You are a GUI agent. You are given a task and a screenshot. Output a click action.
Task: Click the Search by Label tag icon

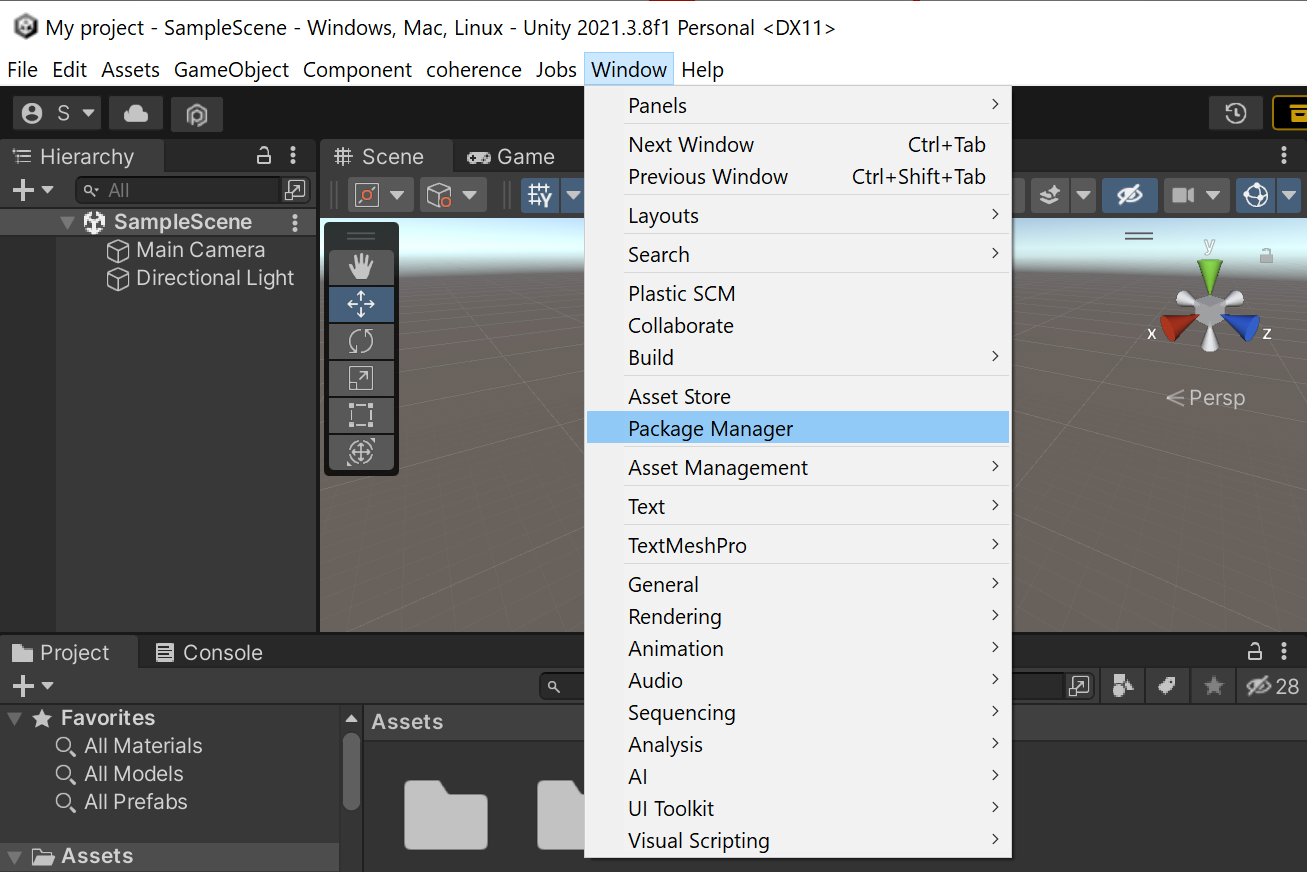[1166, 686]
